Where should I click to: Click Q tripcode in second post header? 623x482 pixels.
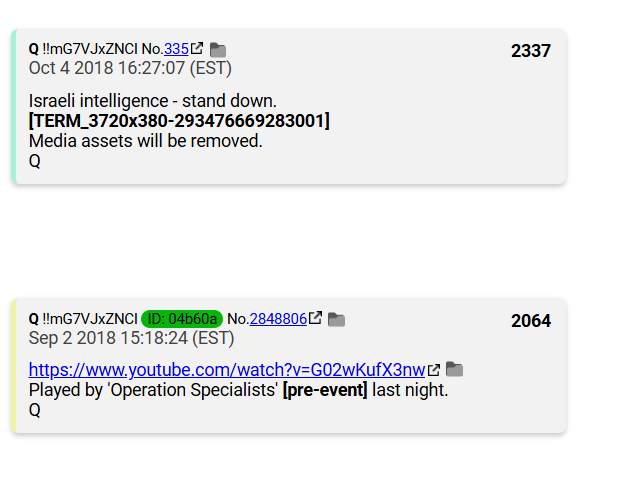pos(83,319)
